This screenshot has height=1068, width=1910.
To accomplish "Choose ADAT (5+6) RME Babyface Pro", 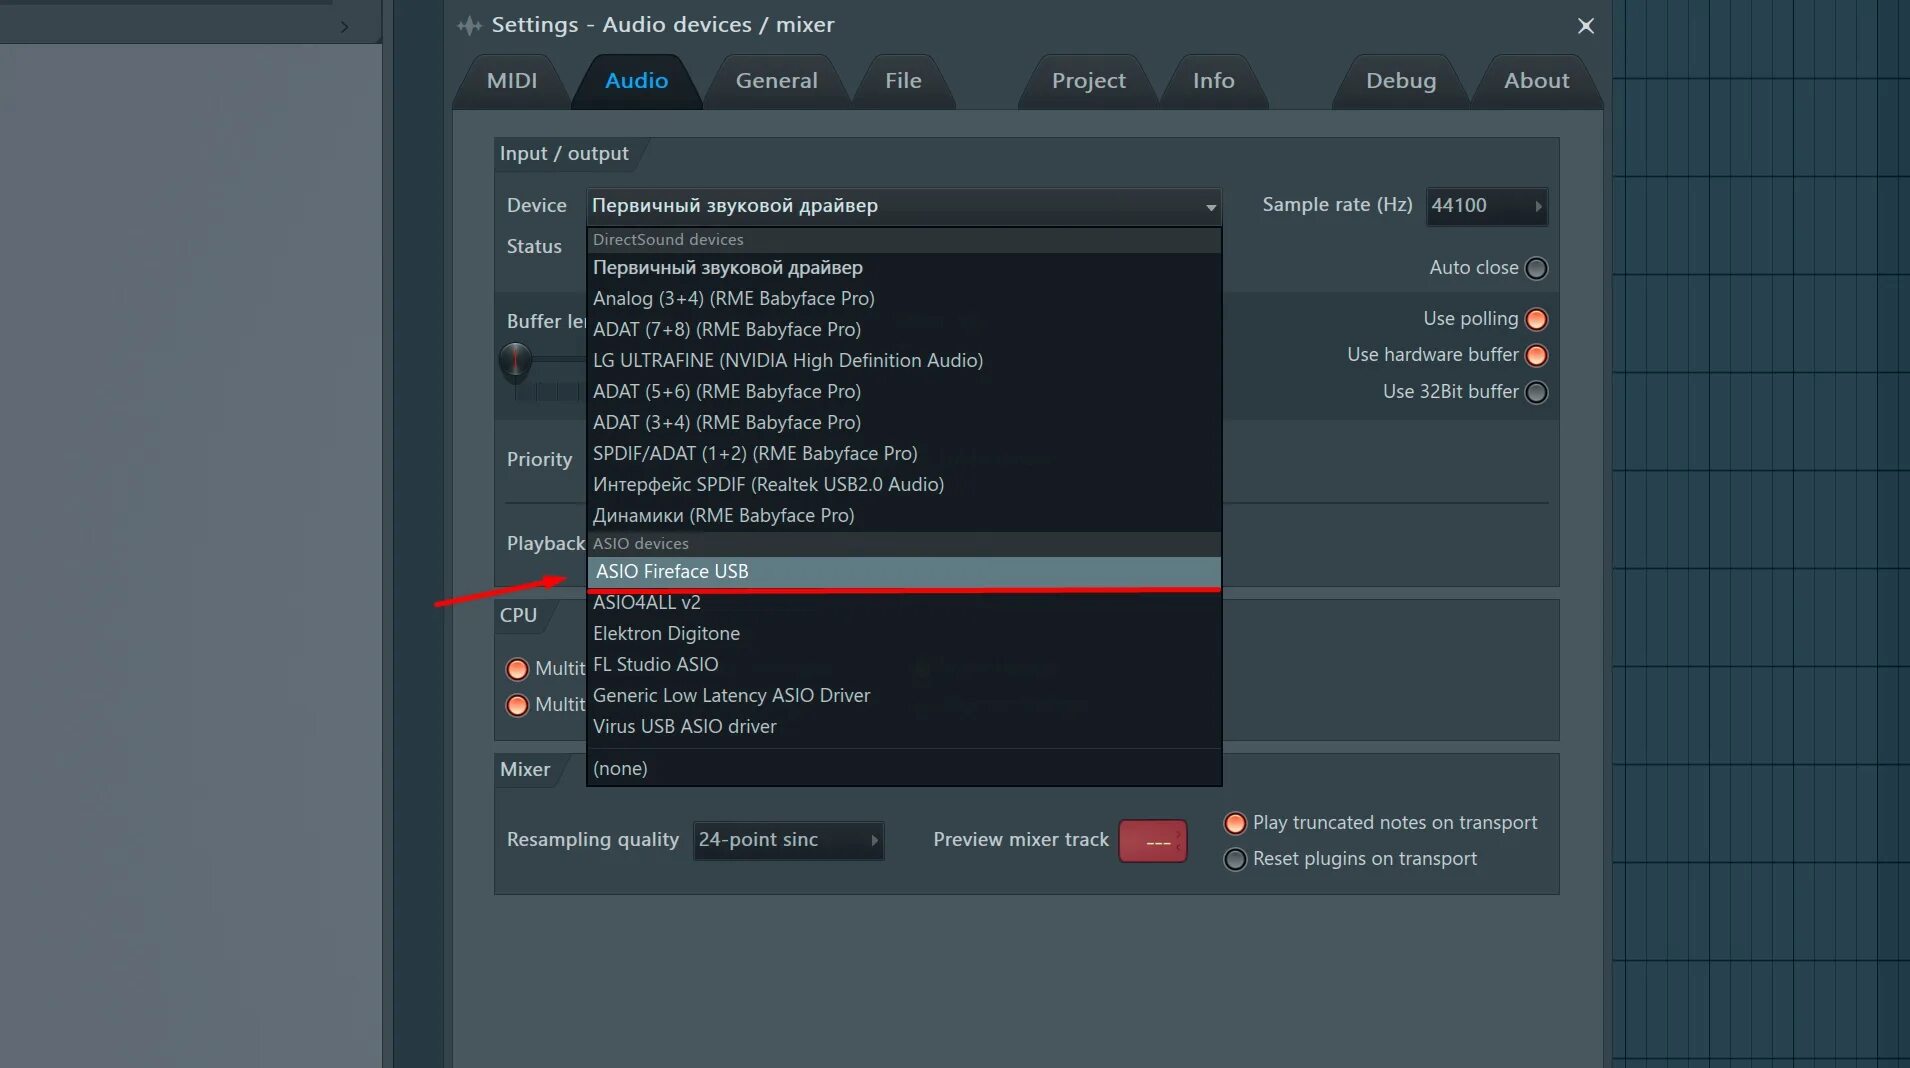I will coord(903,392).
